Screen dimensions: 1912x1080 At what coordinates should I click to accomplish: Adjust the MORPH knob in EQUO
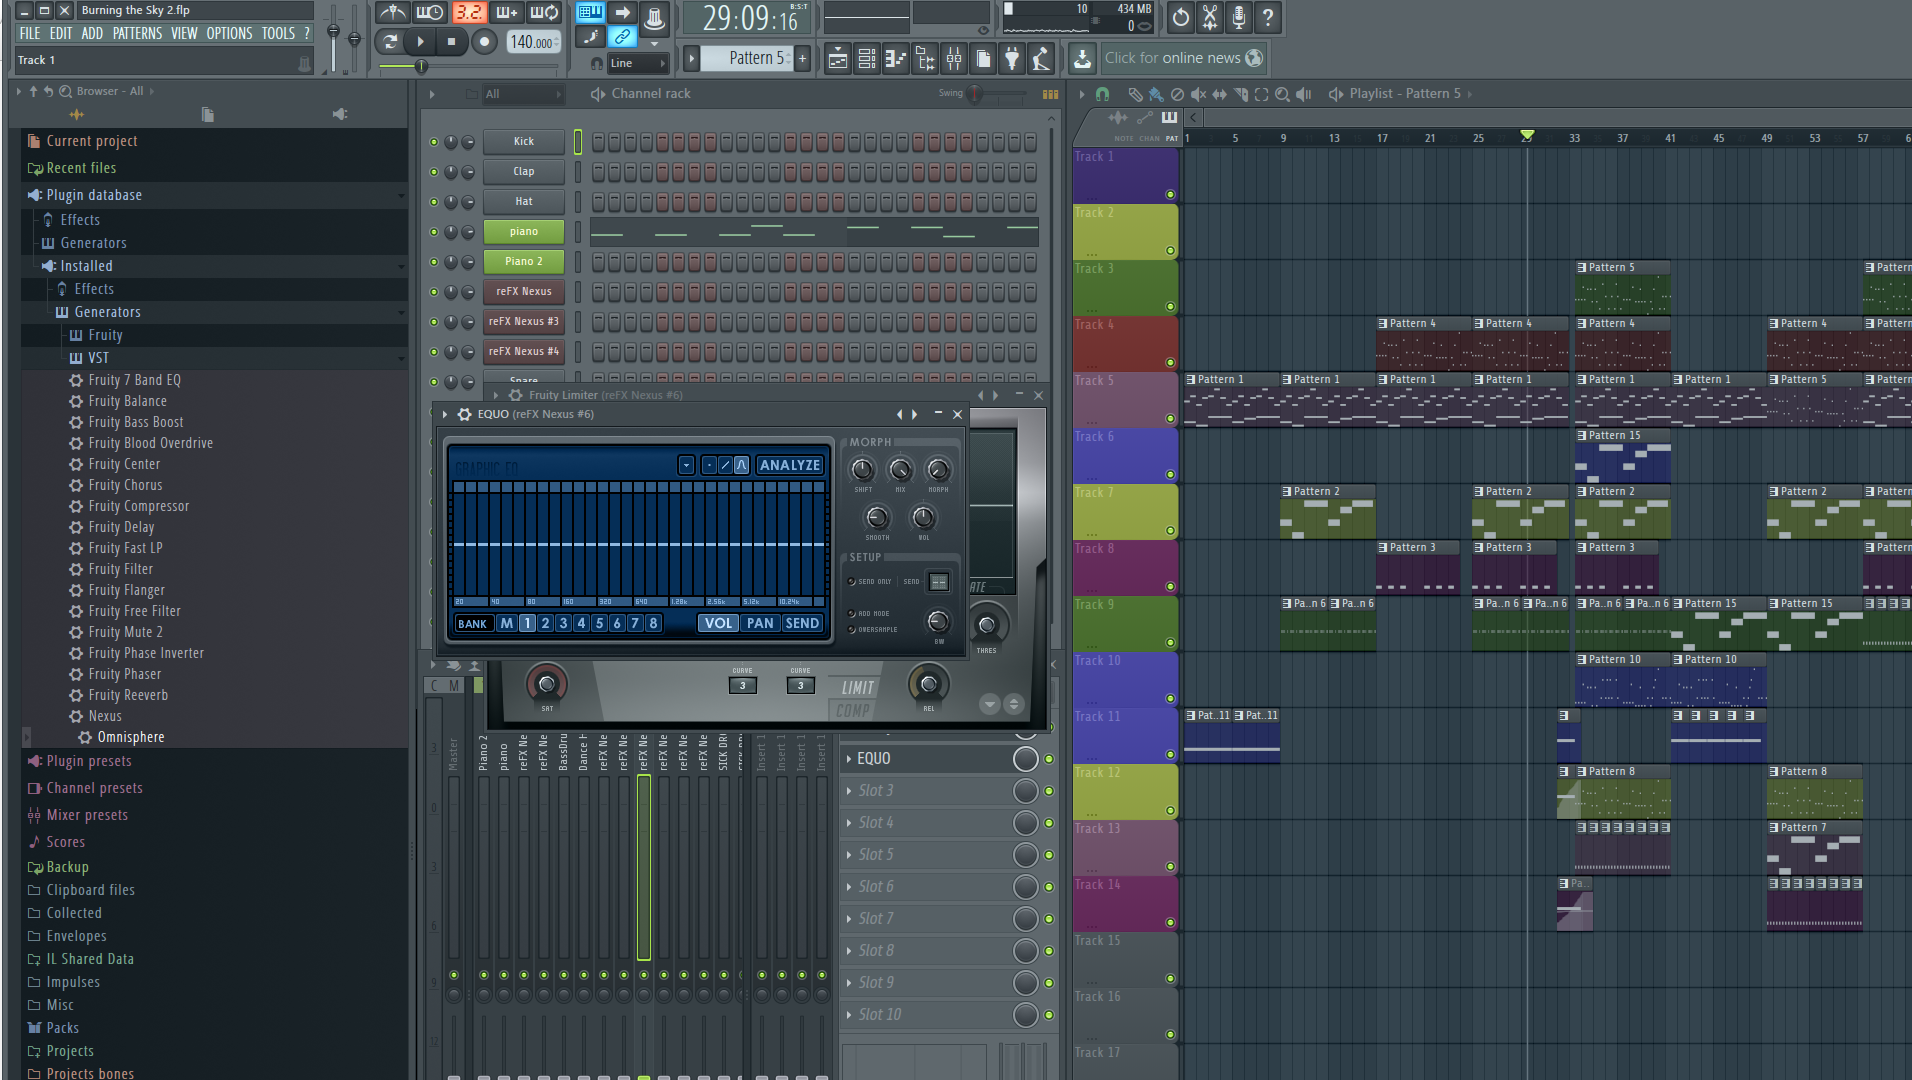pos(938,470)
